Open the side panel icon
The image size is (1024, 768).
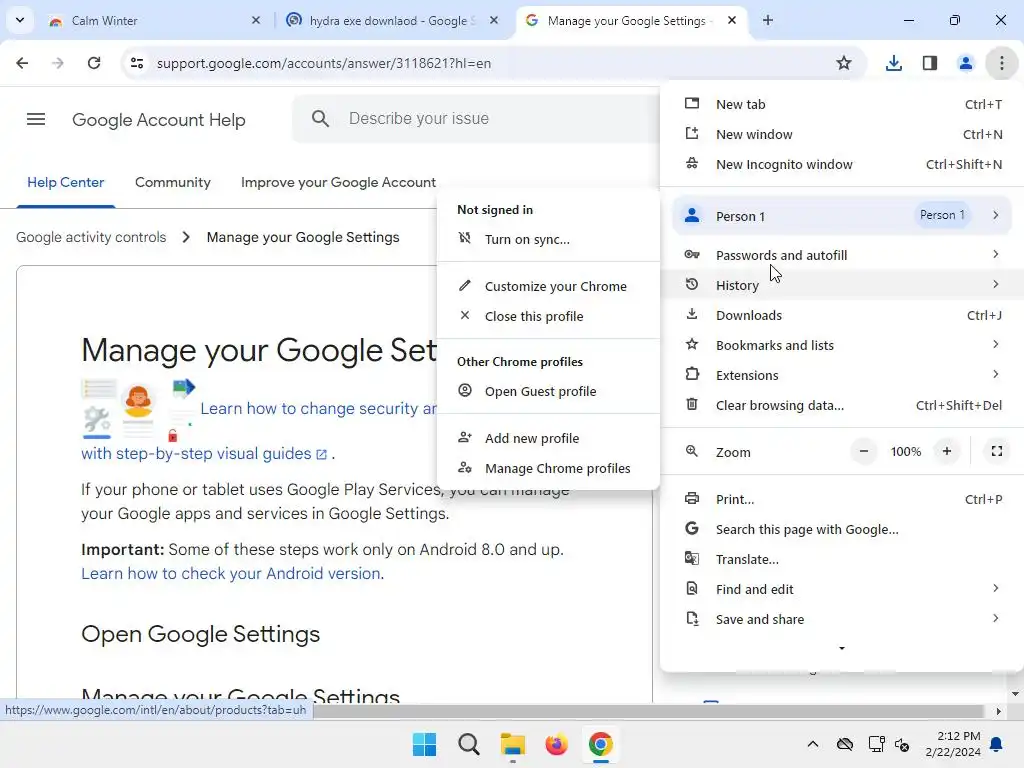point(929,63)
